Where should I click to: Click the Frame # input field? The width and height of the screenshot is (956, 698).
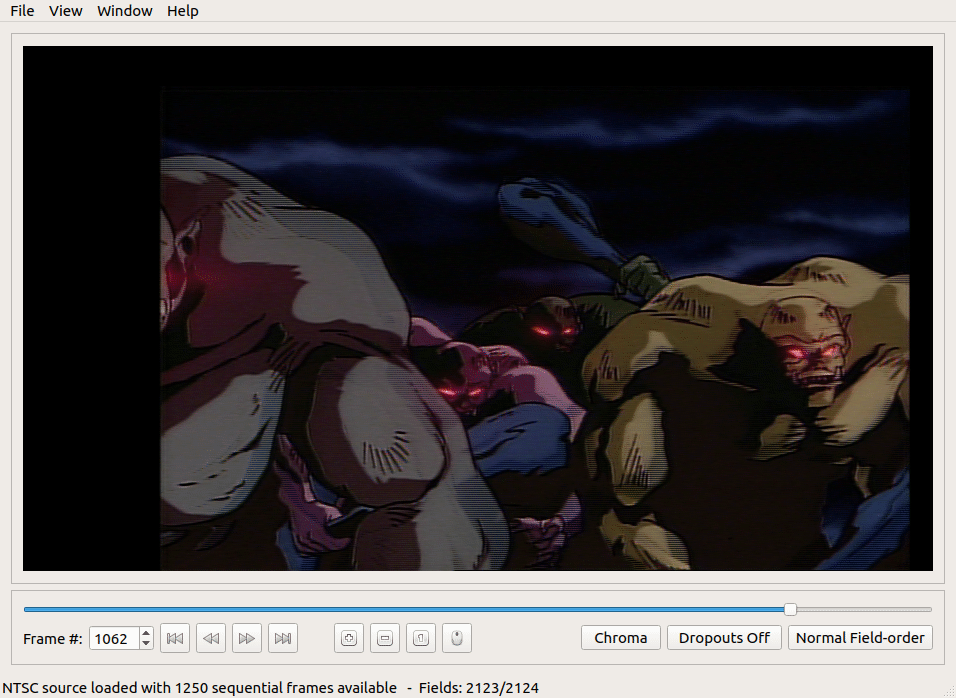click(x=114, y=638)
